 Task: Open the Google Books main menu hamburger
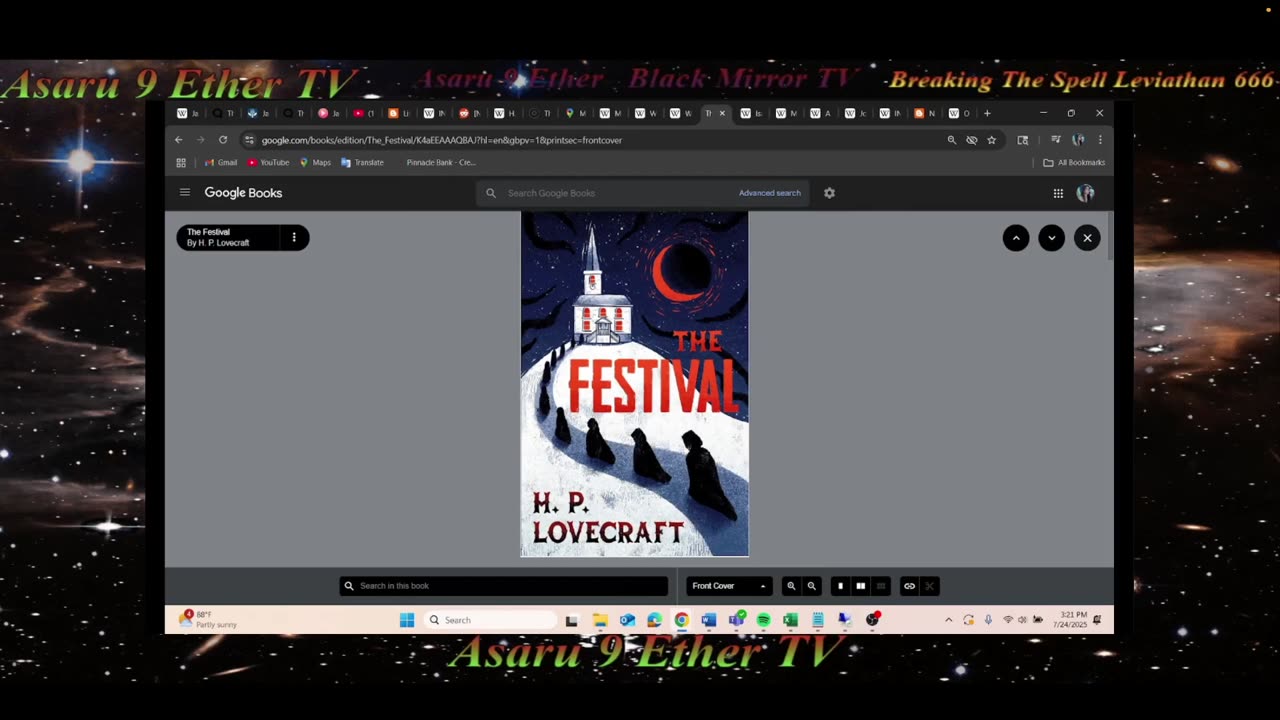(185, 193)
